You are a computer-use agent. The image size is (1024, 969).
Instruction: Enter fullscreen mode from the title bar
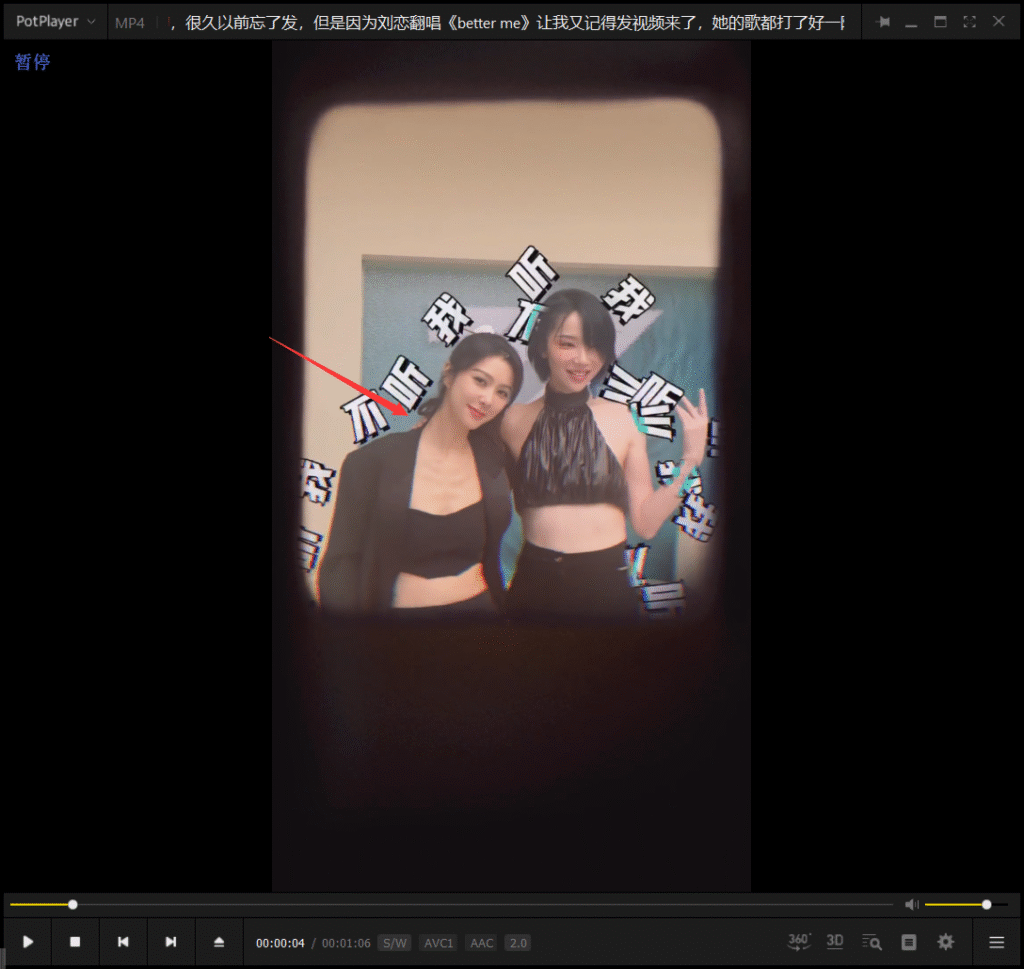969,21
